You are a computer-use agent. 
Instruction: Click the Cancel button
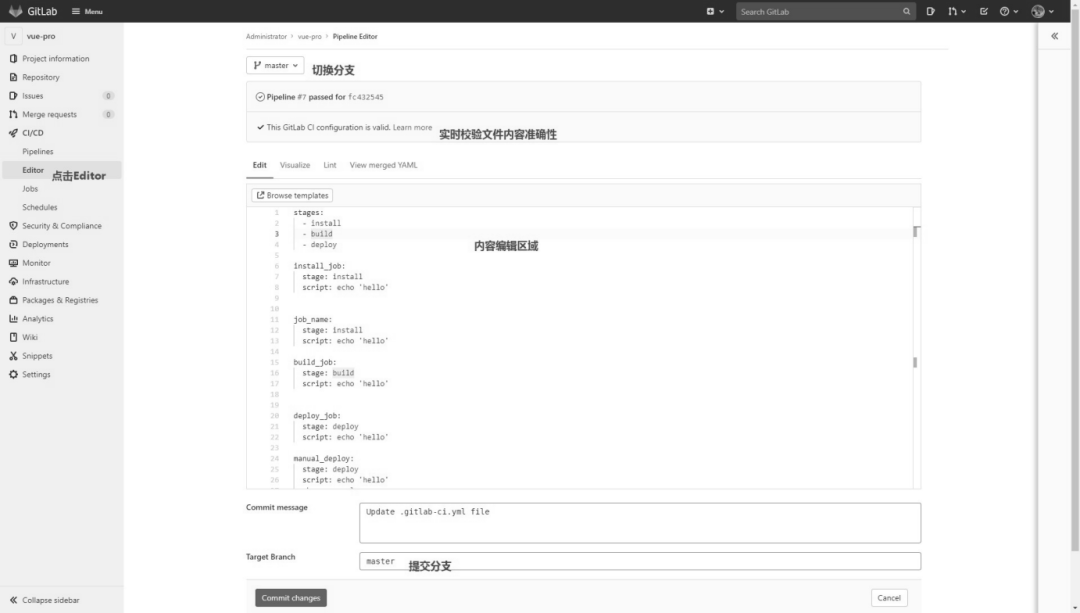[889, 598]
